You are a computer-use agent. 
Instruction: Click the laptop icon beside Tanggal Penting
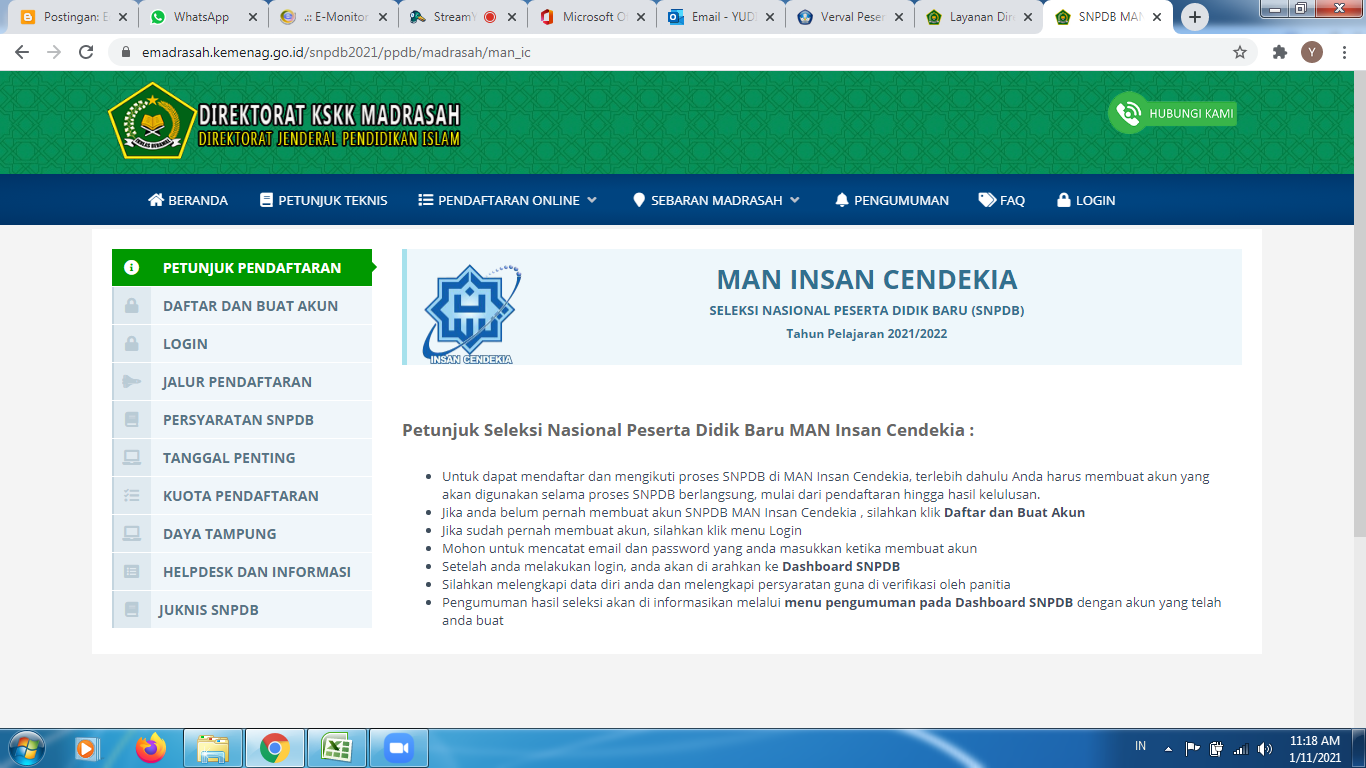pyautogui.click(x=131, y=458)
